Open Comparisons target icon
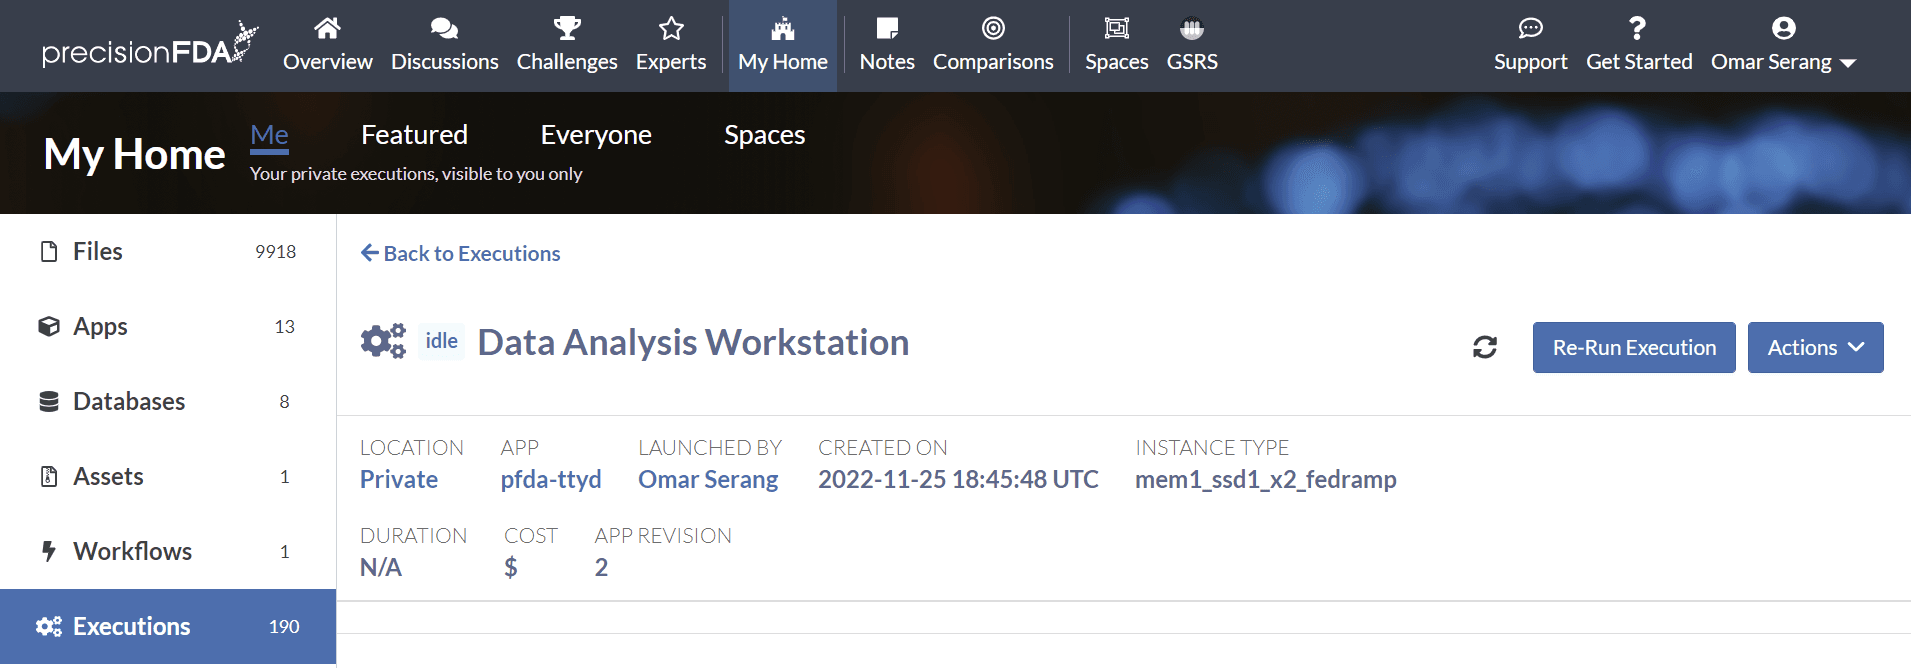Screen dimensions: 1911x668 tap(993, 28)
